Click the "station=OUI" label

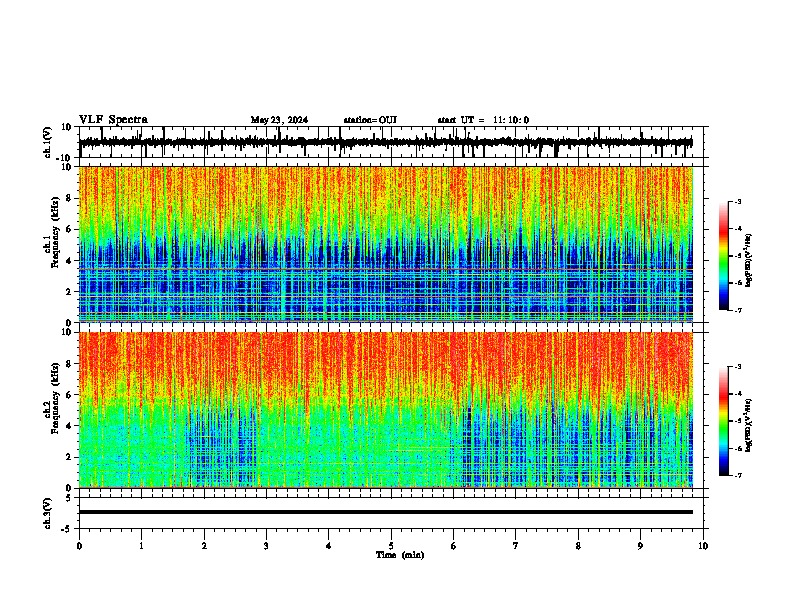coord(370,120)
